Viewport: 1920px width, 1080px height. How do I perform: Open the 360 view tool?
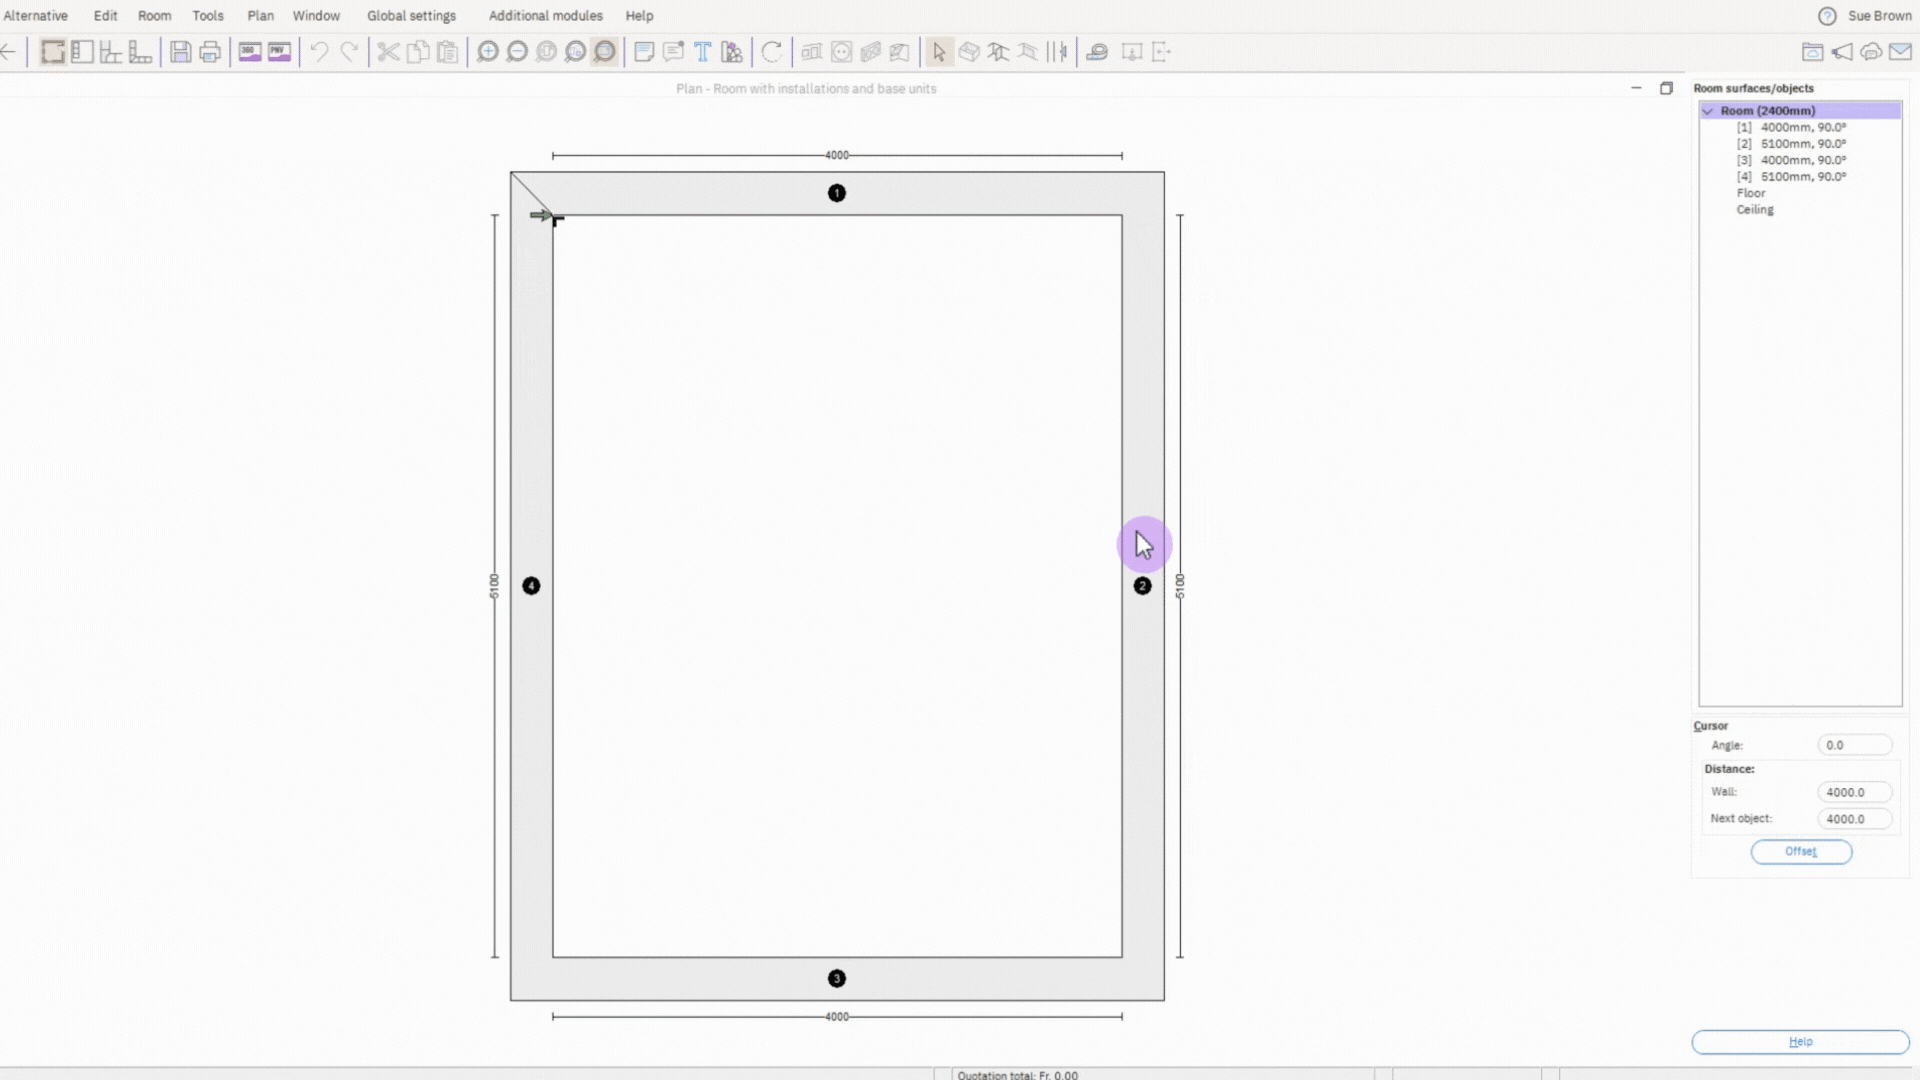click(x=249, y=51)
